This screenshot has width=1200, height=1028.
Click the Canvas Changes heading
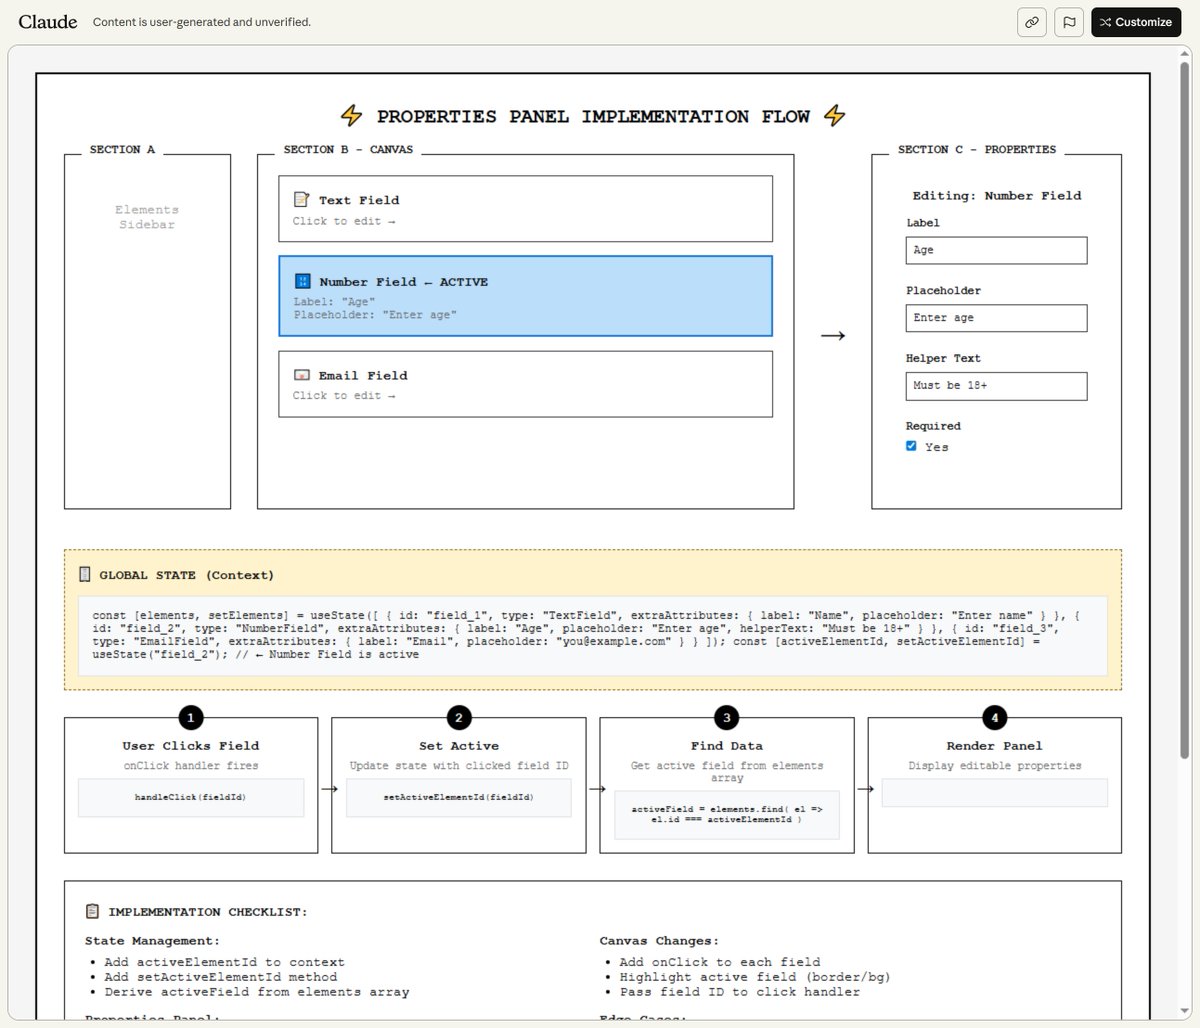pyautogui.click(x=659, y=941)
